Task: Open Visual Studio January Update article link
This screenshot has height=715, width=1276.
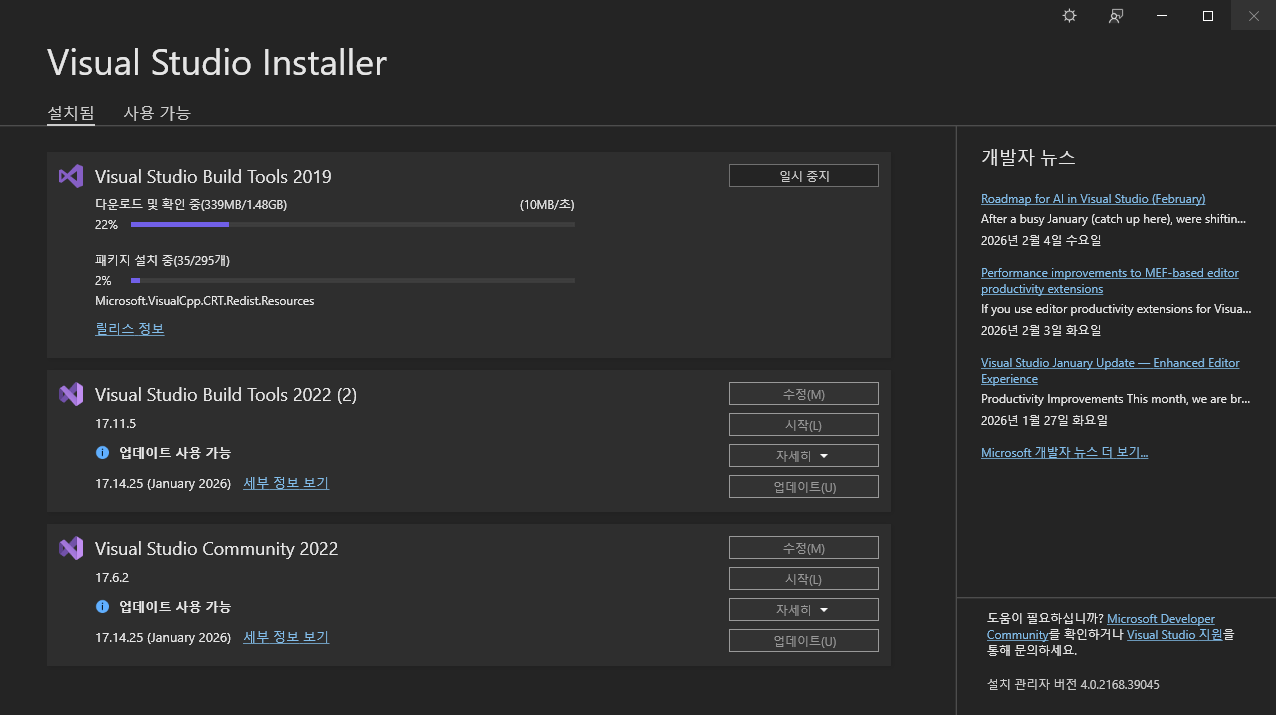Action: click(x=1110, y=371)
